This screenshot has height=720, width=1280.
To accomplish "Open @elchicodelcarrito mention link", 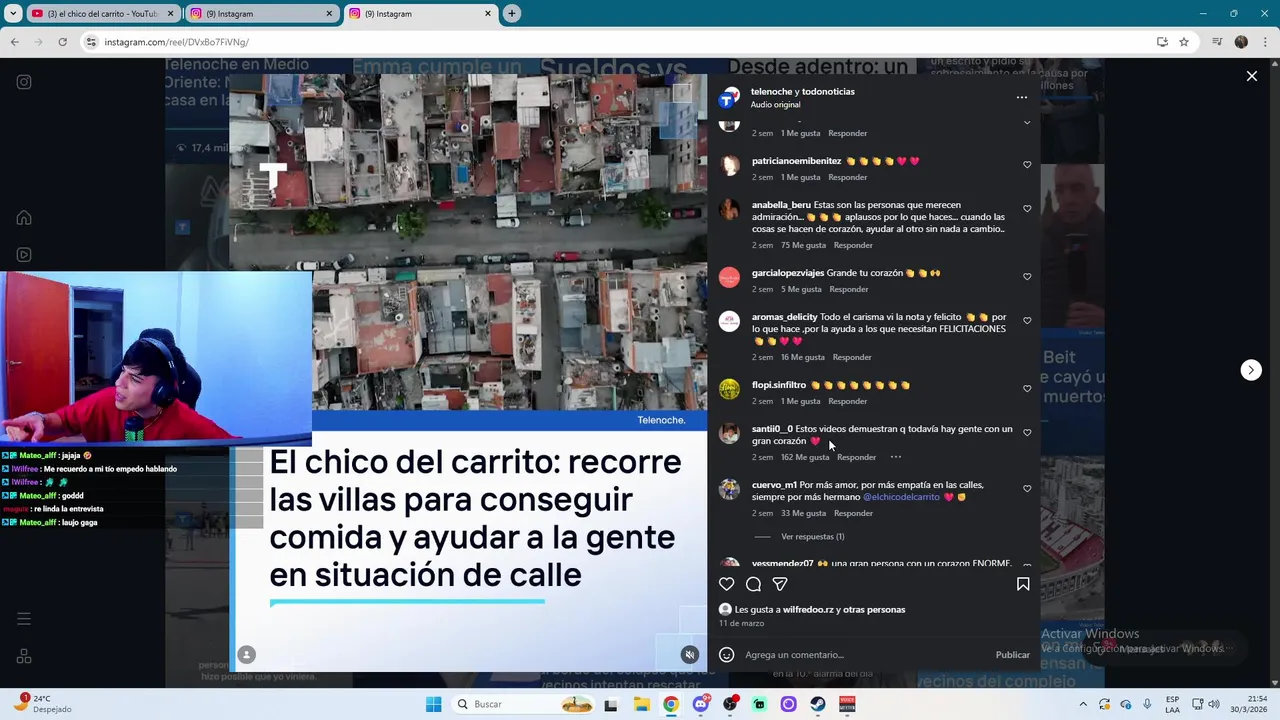I will coord(901,497).
